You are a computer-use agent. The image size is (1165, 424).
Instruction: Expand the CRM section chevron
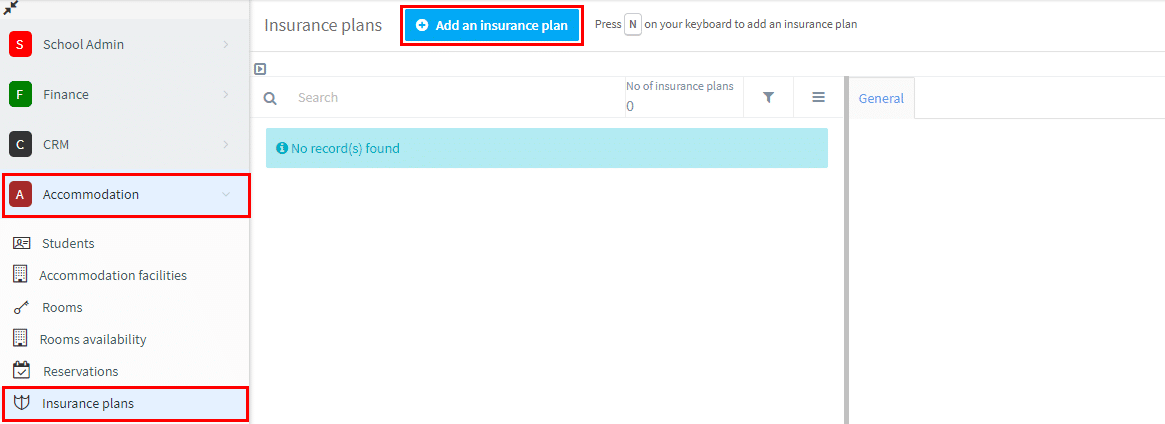coord(226,144)
